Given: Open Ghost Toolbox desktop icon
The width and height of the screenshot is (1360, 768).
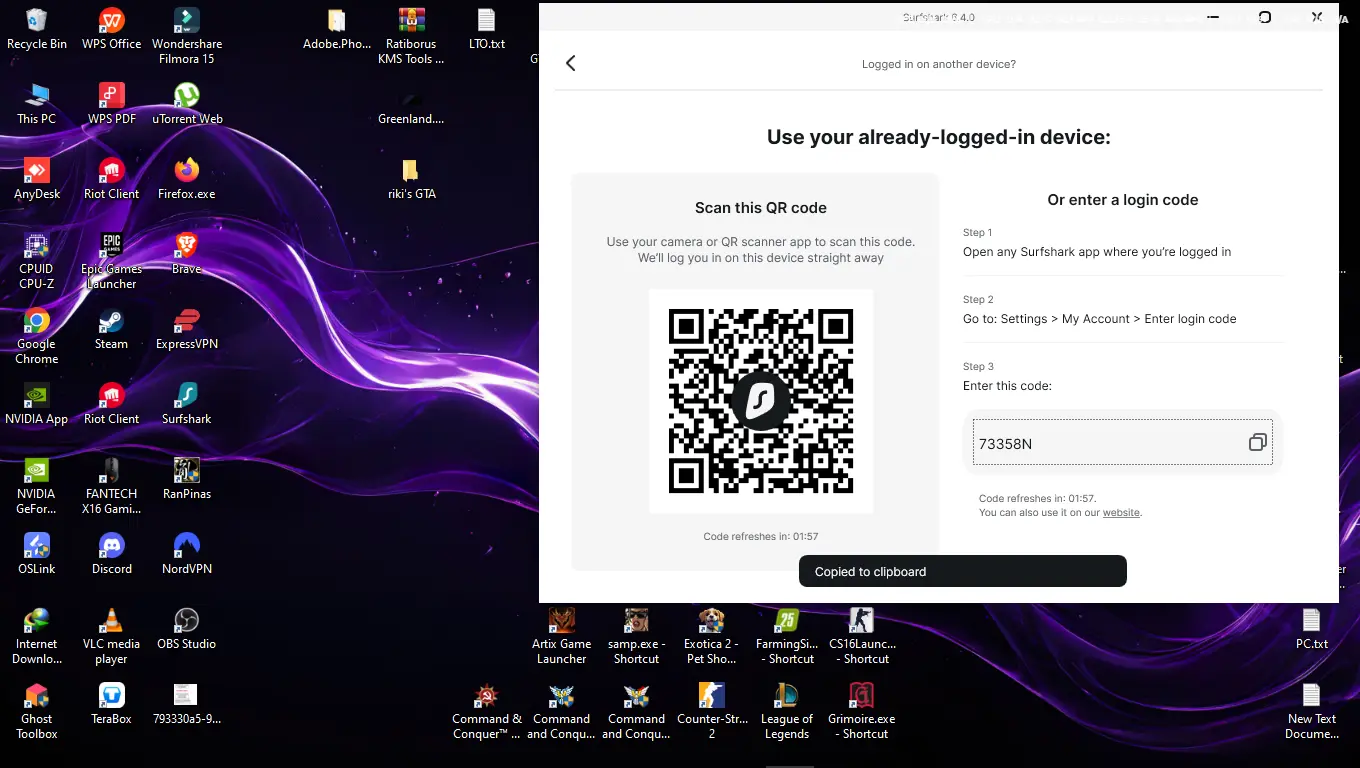Looking at the screenshot, I should [37, 711].
